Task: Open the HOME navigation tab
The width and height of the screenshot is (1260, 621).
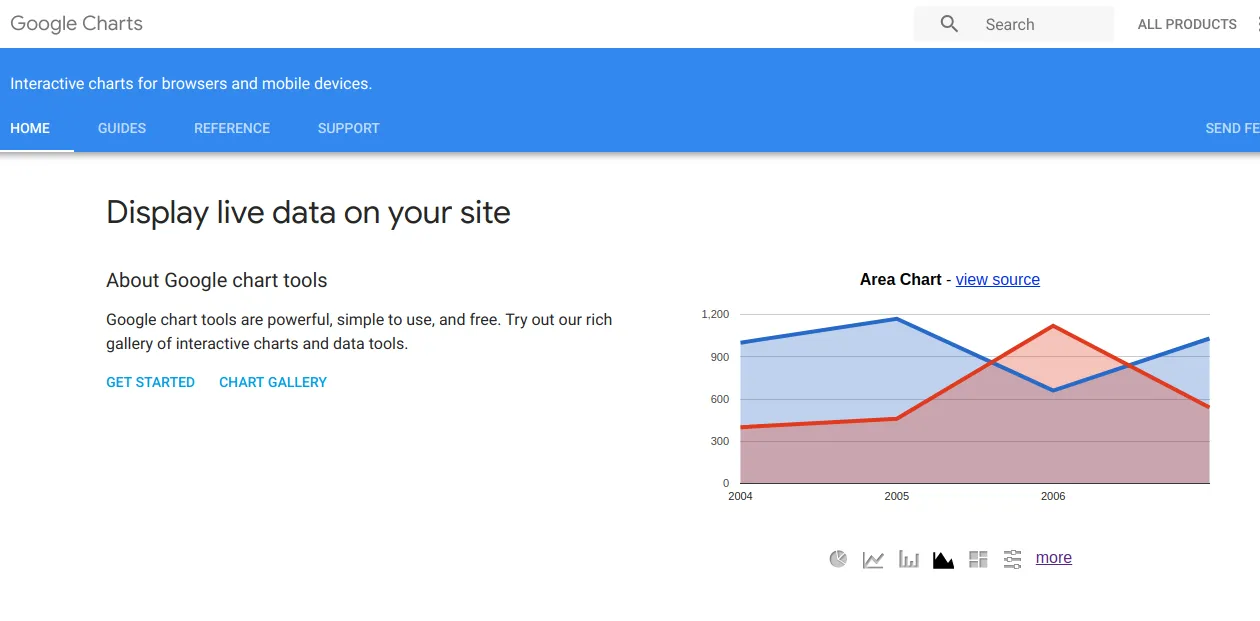Action: 29,128
